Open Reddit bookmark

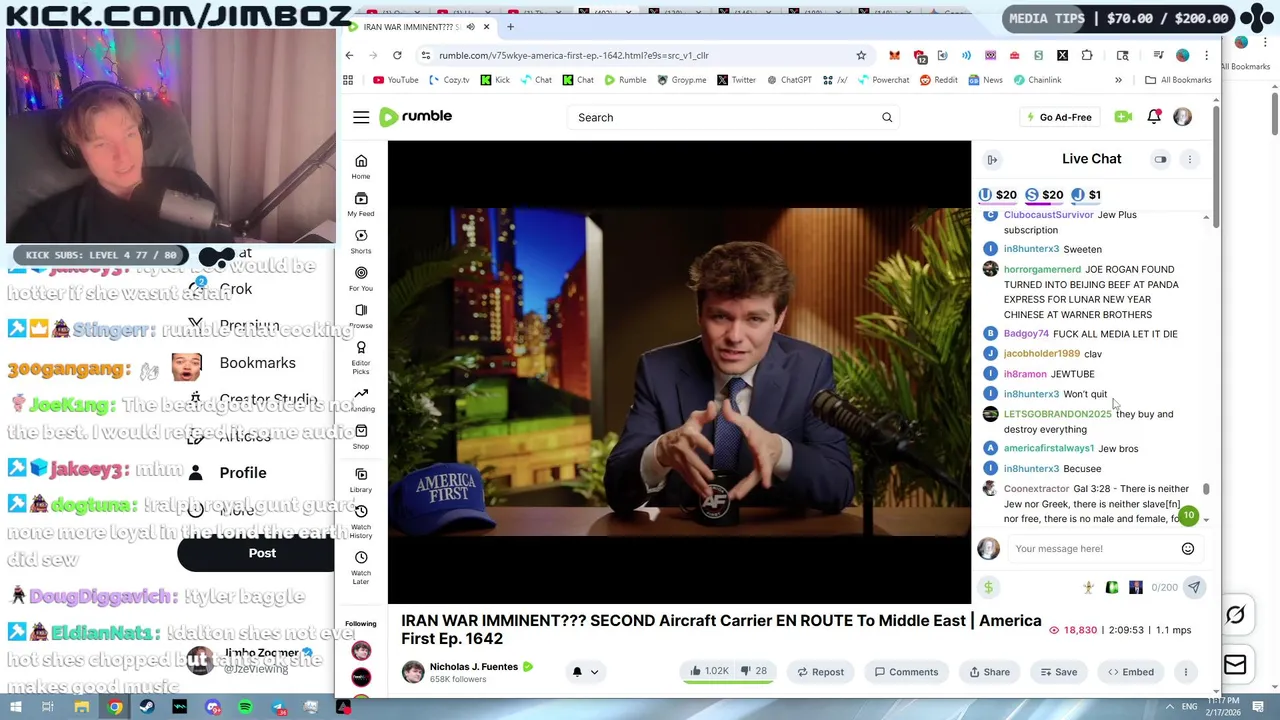939,80
